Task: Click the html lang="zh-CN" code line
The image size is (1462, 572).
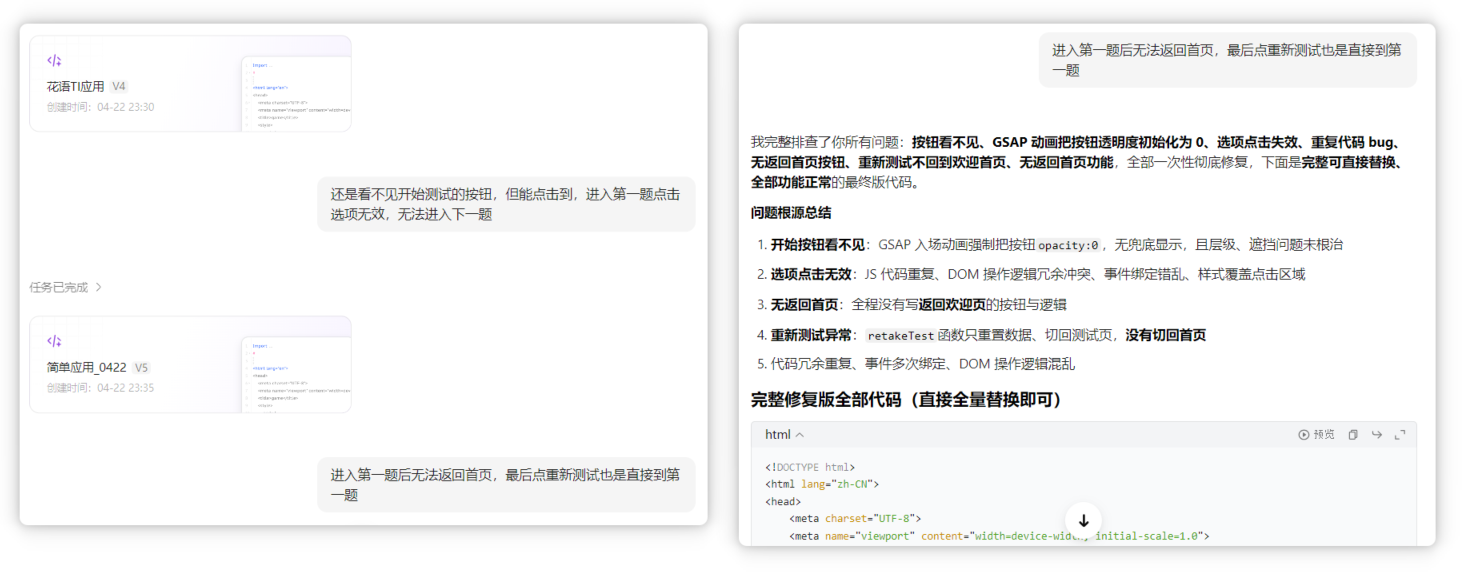Action: (822, 485)
